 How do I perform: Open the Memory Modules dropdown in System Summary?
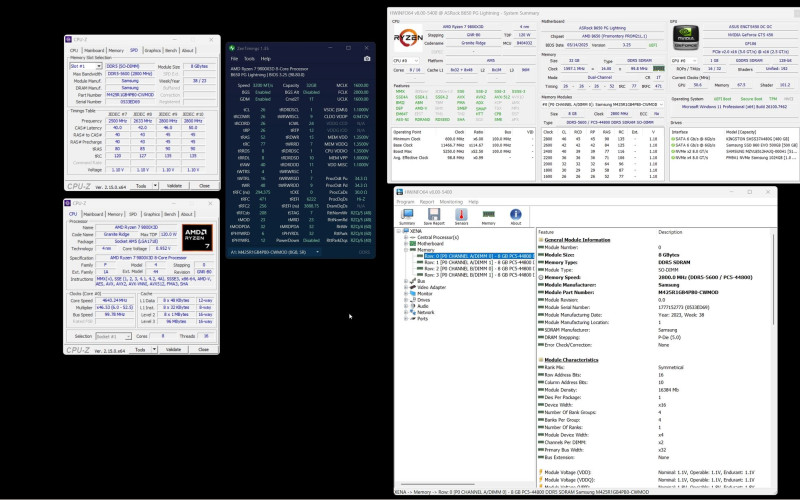coord(603,105)
